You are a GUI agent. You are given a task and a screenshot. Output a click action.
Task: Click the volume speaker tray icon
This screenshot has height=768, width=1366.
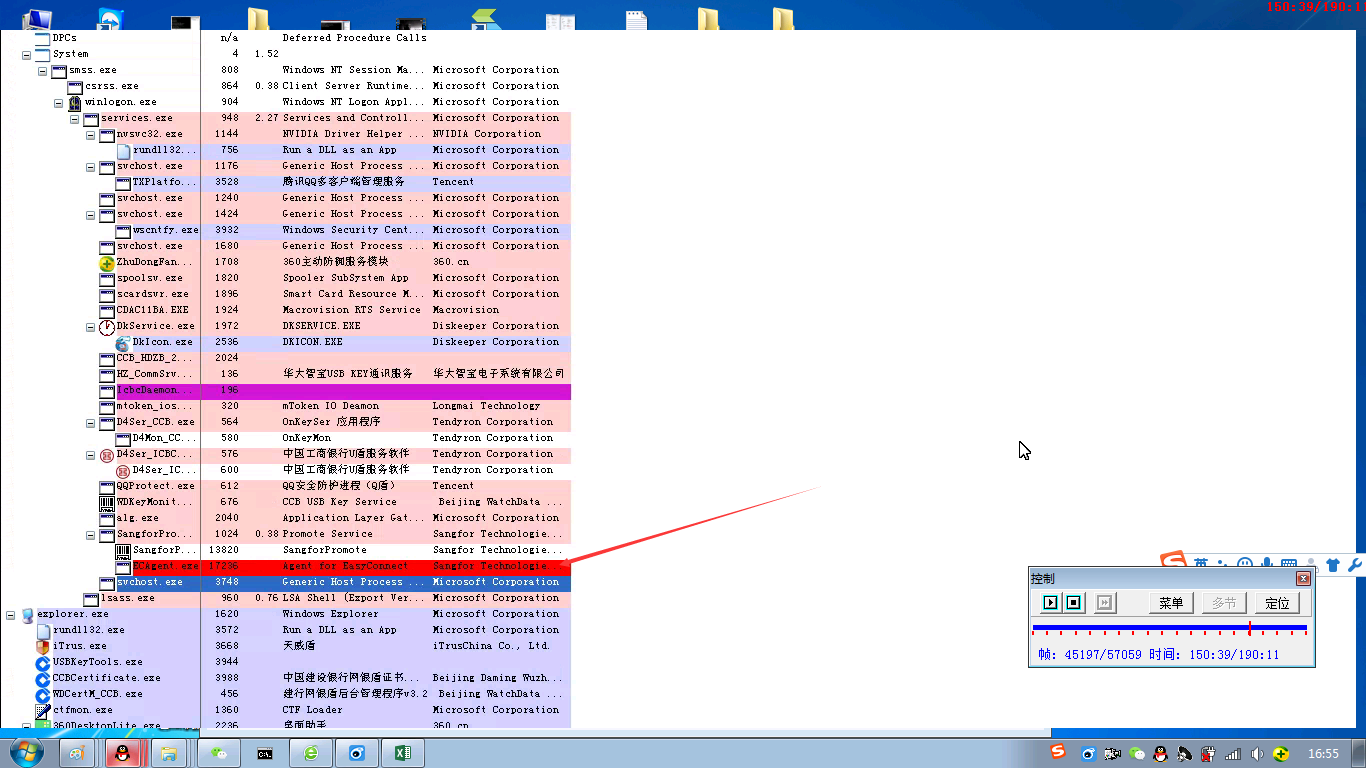pyautogui.click(x=1258, y=753)
